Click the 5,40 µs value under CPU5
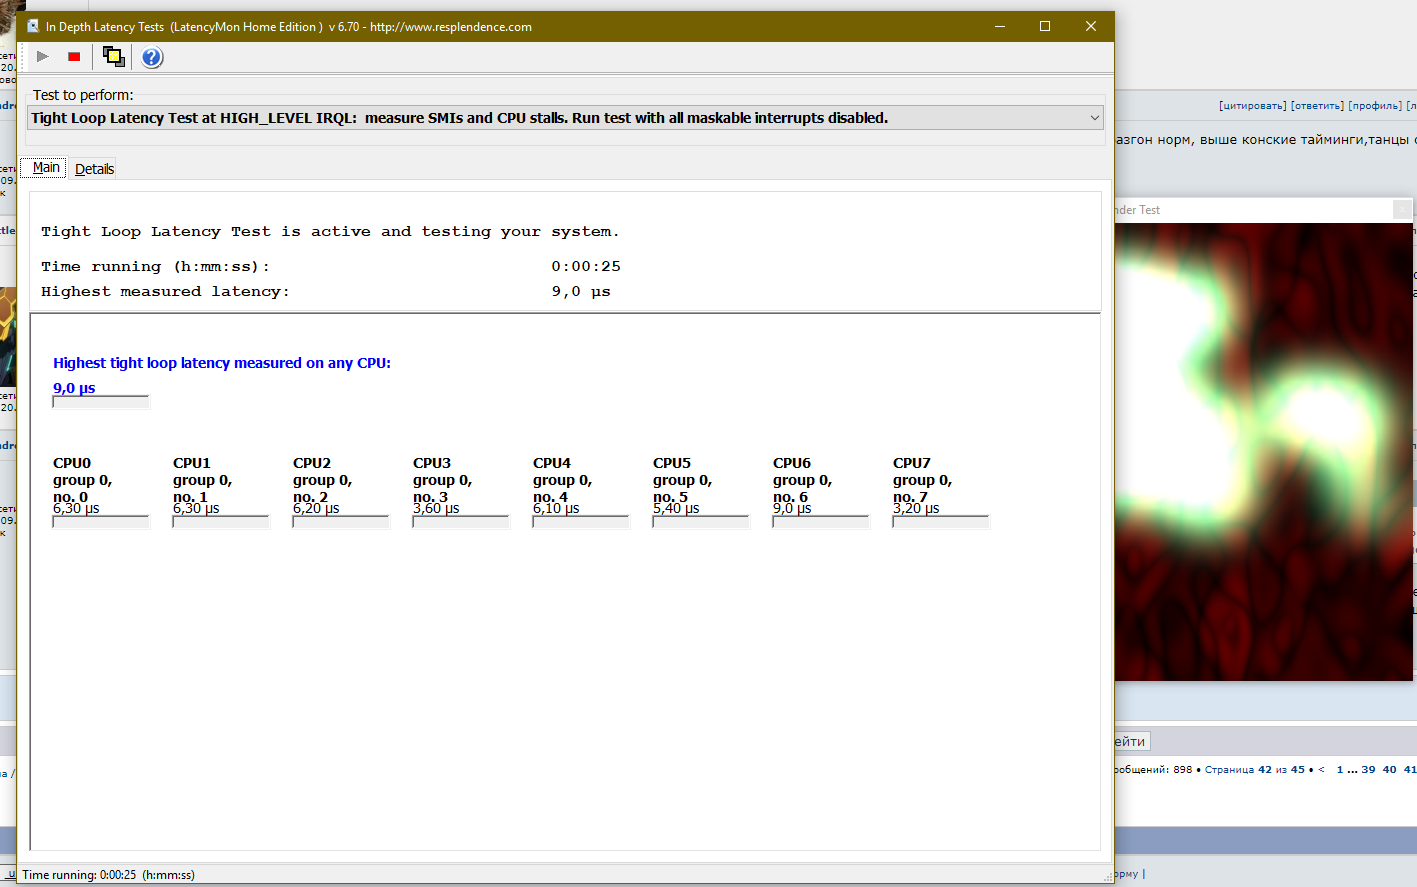 (x=676, y=508)
